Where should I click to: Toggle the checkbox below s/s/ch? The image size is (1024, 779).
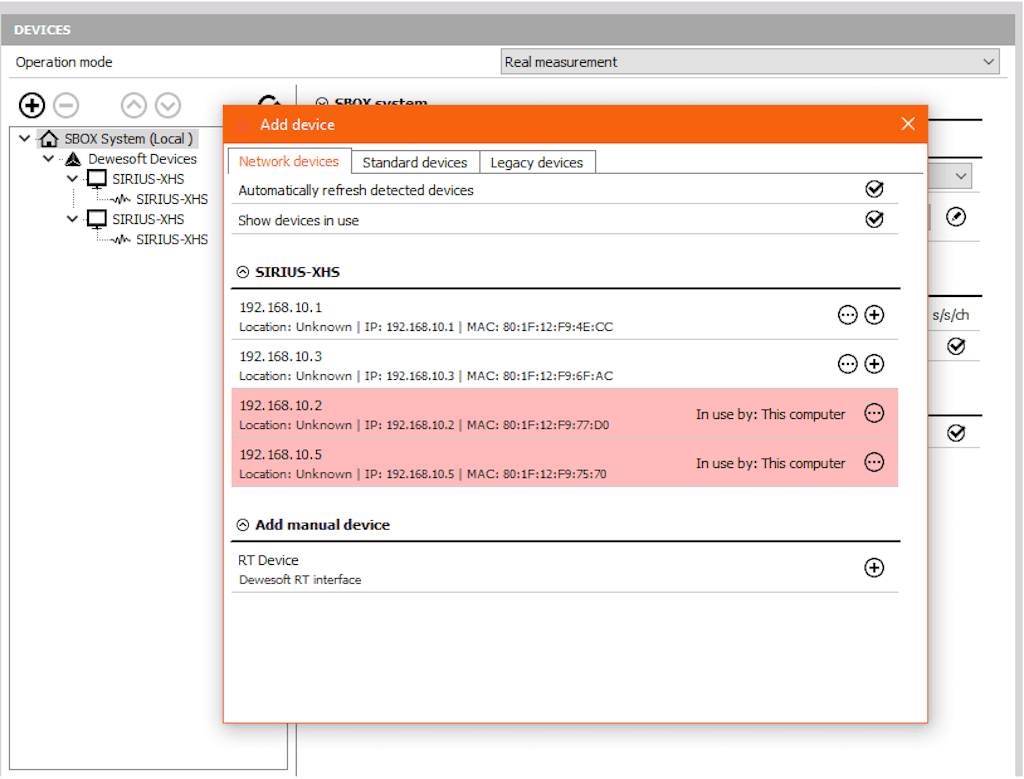[956, 345]
